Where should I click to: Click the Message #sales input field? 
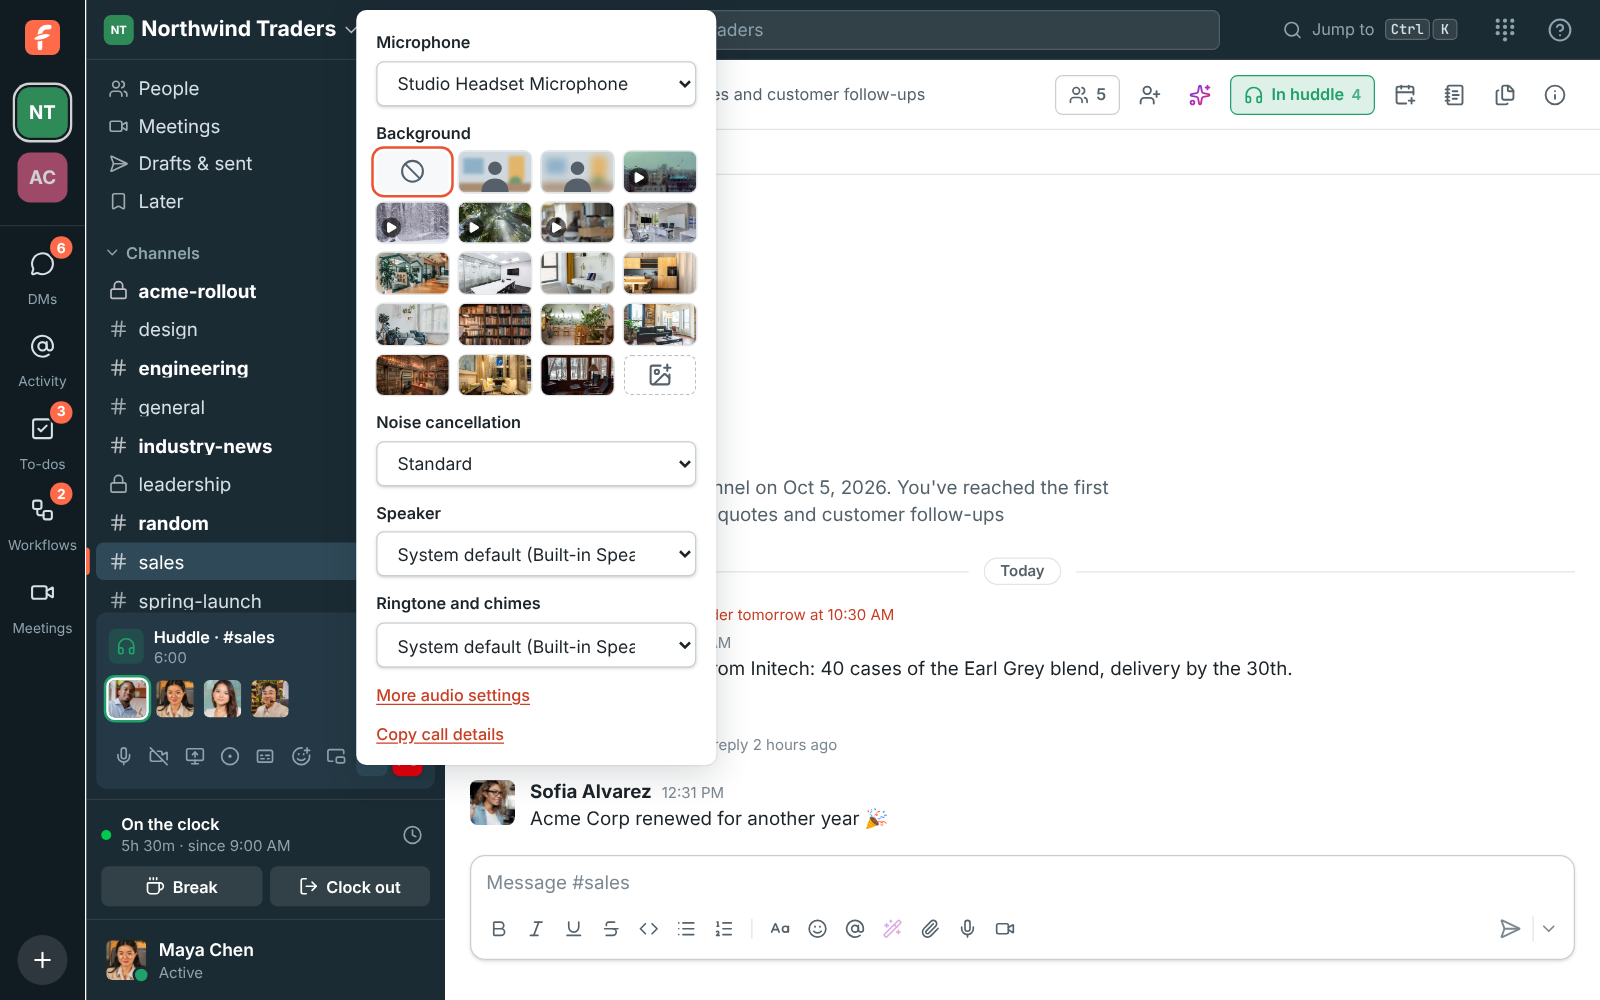coord(1022,883)
